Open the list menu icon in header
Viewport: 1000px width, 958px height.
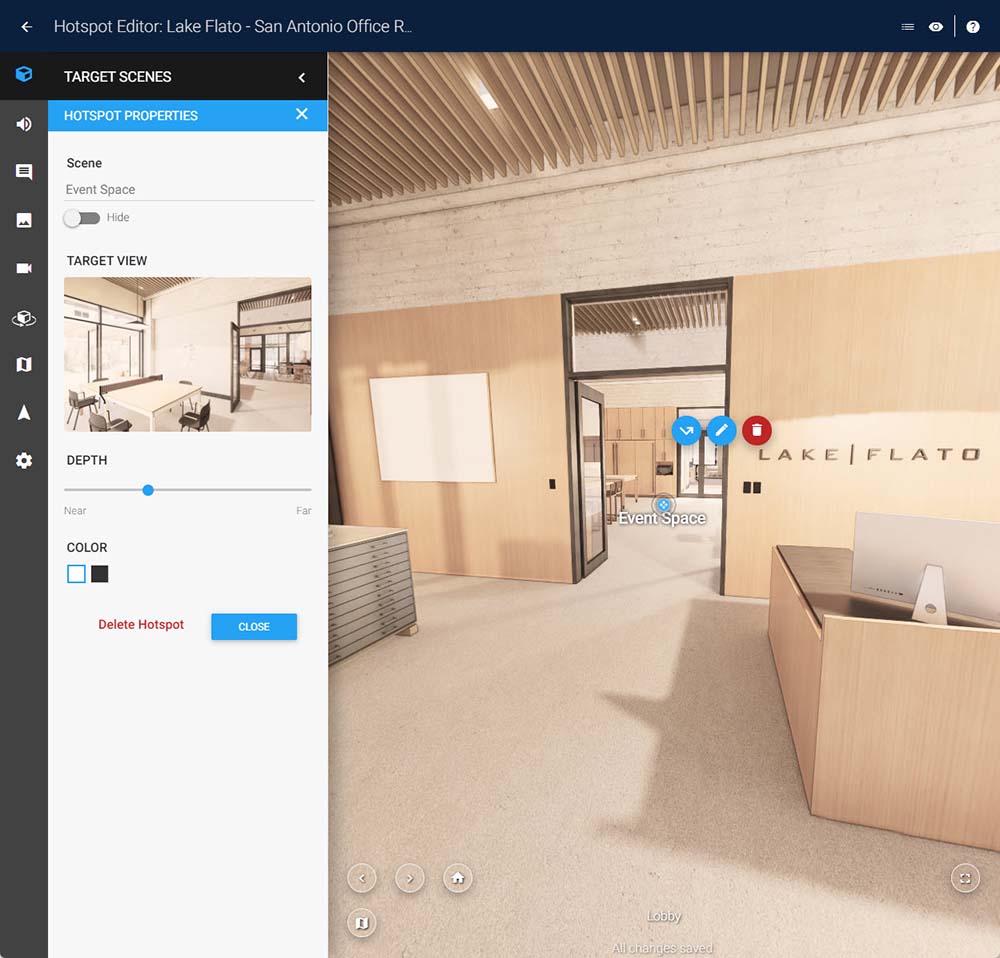907,27
